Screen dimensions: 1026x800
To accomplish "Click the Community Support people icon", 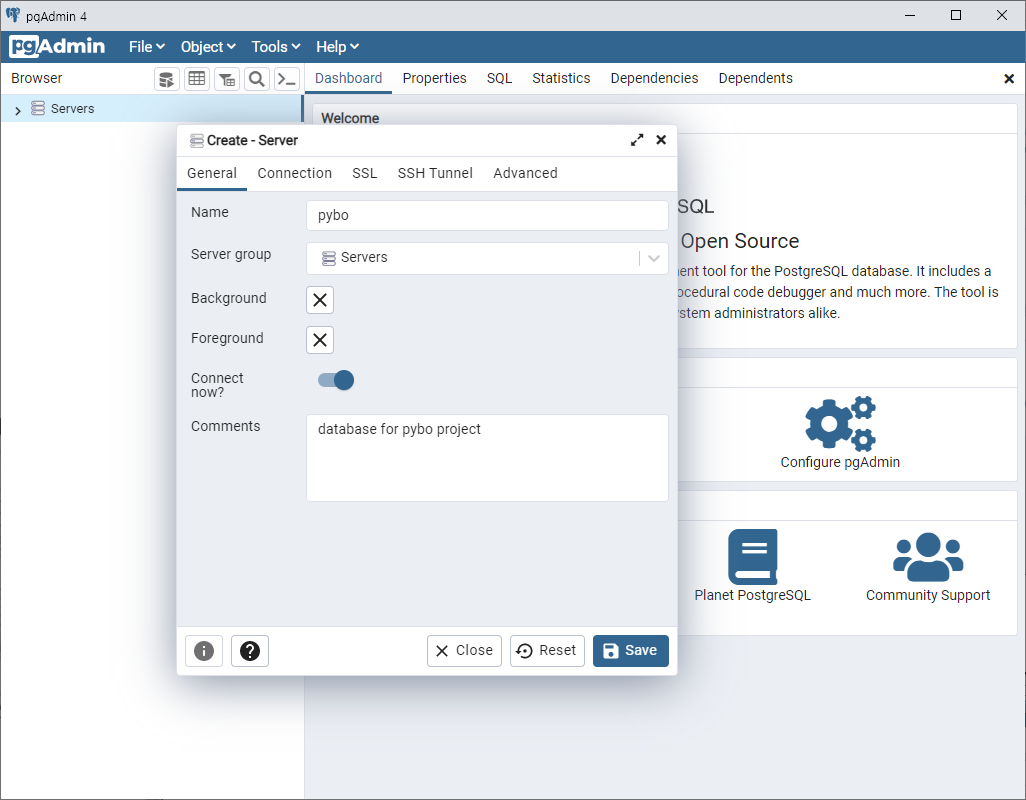I will point(928,557).
